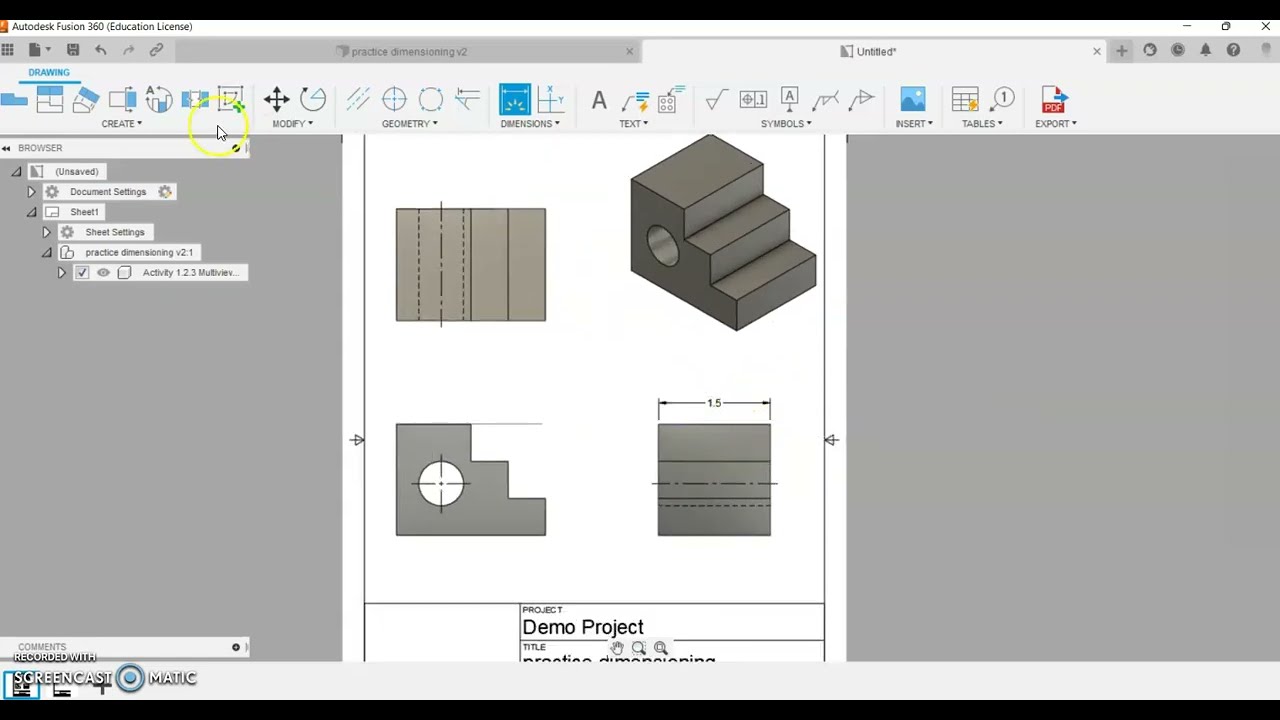Open the Help question mark menu
1280x720 pixels.
pyautogui.click(x=1233, y=50)
